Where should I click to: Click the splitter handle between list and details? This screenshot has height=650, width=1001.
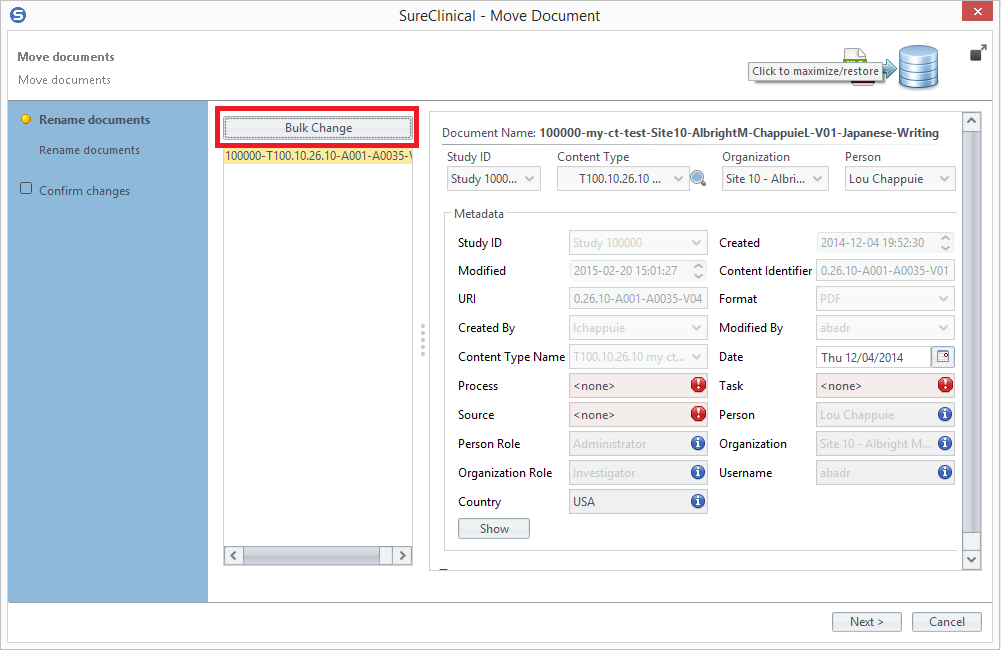point(422,340)
